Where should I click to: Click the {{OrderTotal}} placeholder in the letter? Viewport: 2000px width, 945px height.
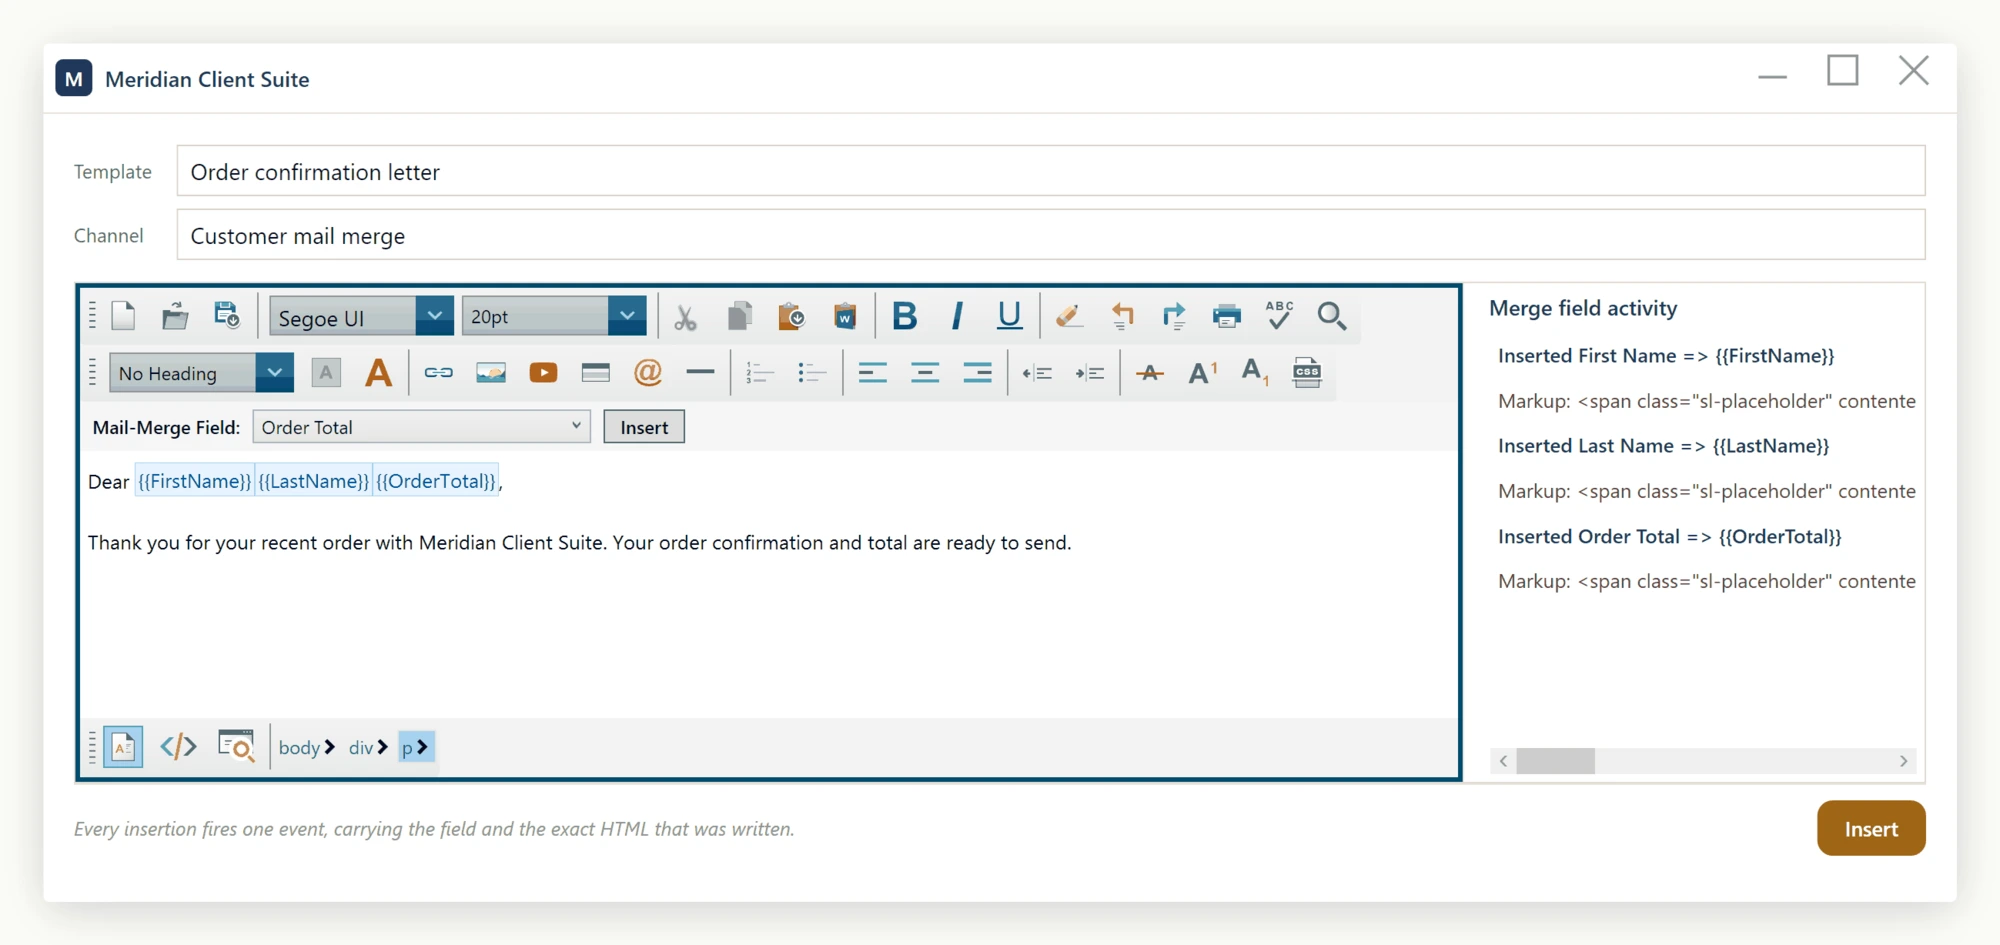coord(436,481)
